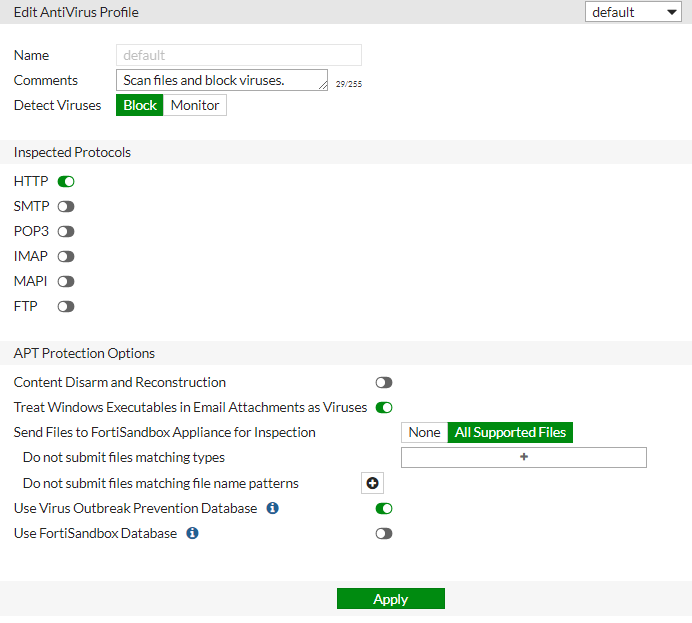Click the Apply button
This screenshot has height=623, width=692.
click(390, 599)
